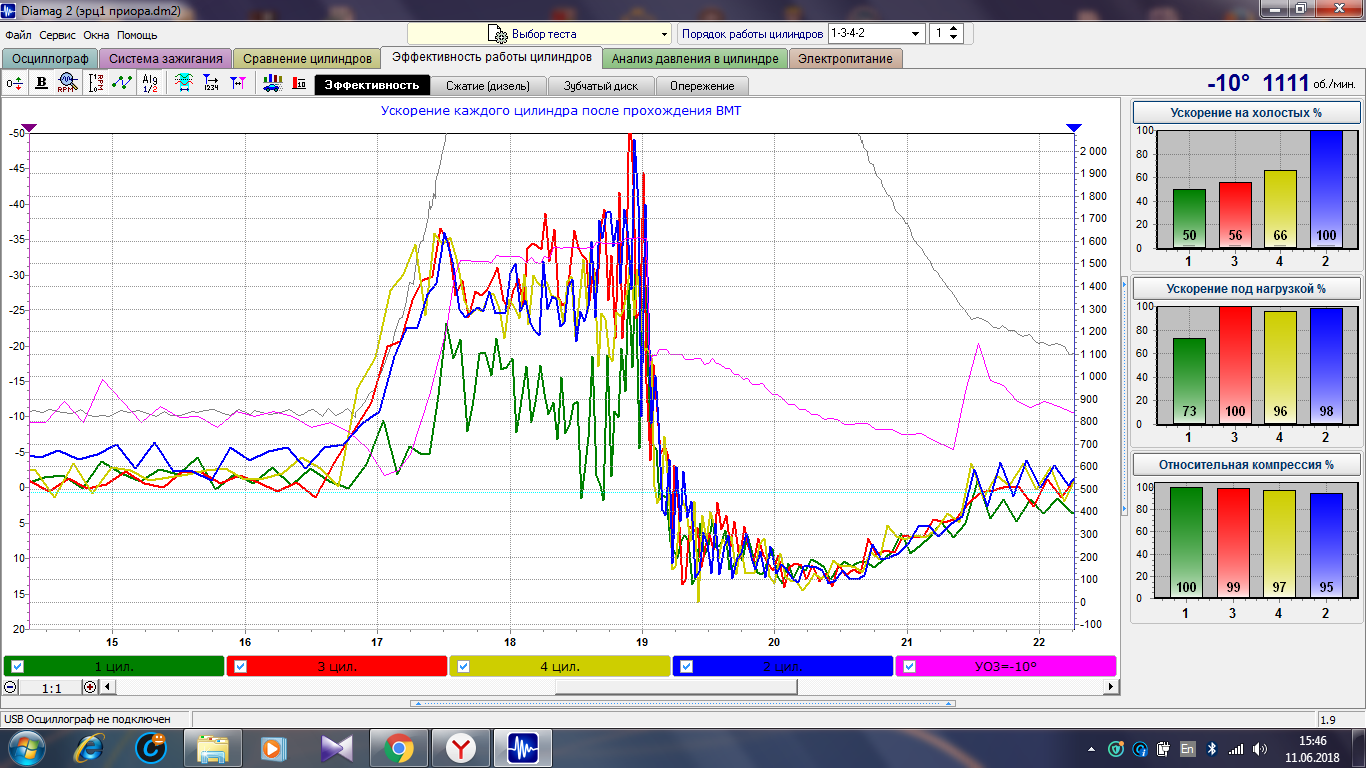1366x768 pixels.
Task: Click the horizontal scrollbar thumb under graph
Action: (x=676, y=687)
